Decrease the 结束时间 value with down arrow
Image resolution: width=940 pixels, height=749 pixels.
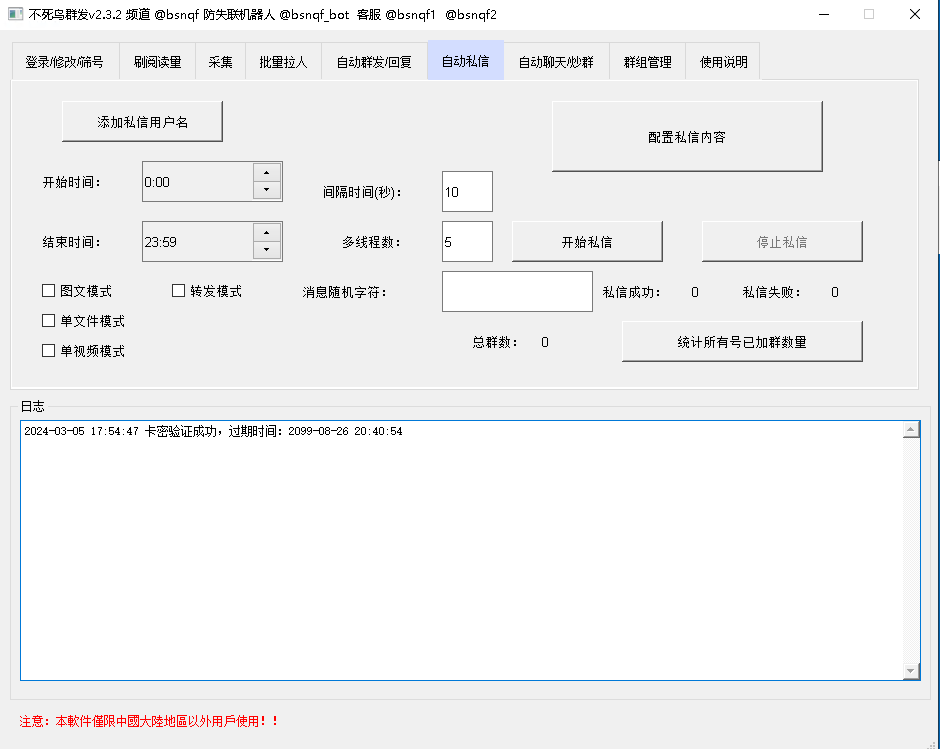pyautogui.click(x=267, y=250)
